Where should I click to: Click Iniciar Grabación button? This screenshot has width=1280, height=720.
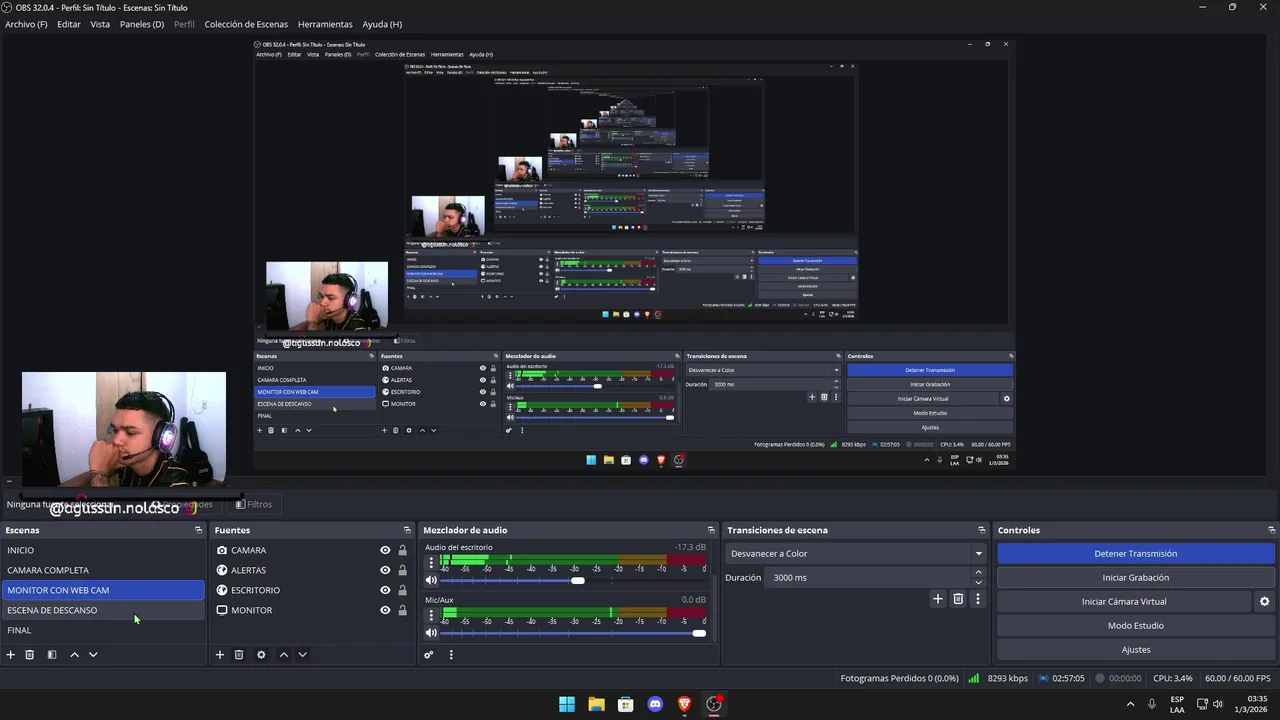(x=1136, y=578)
